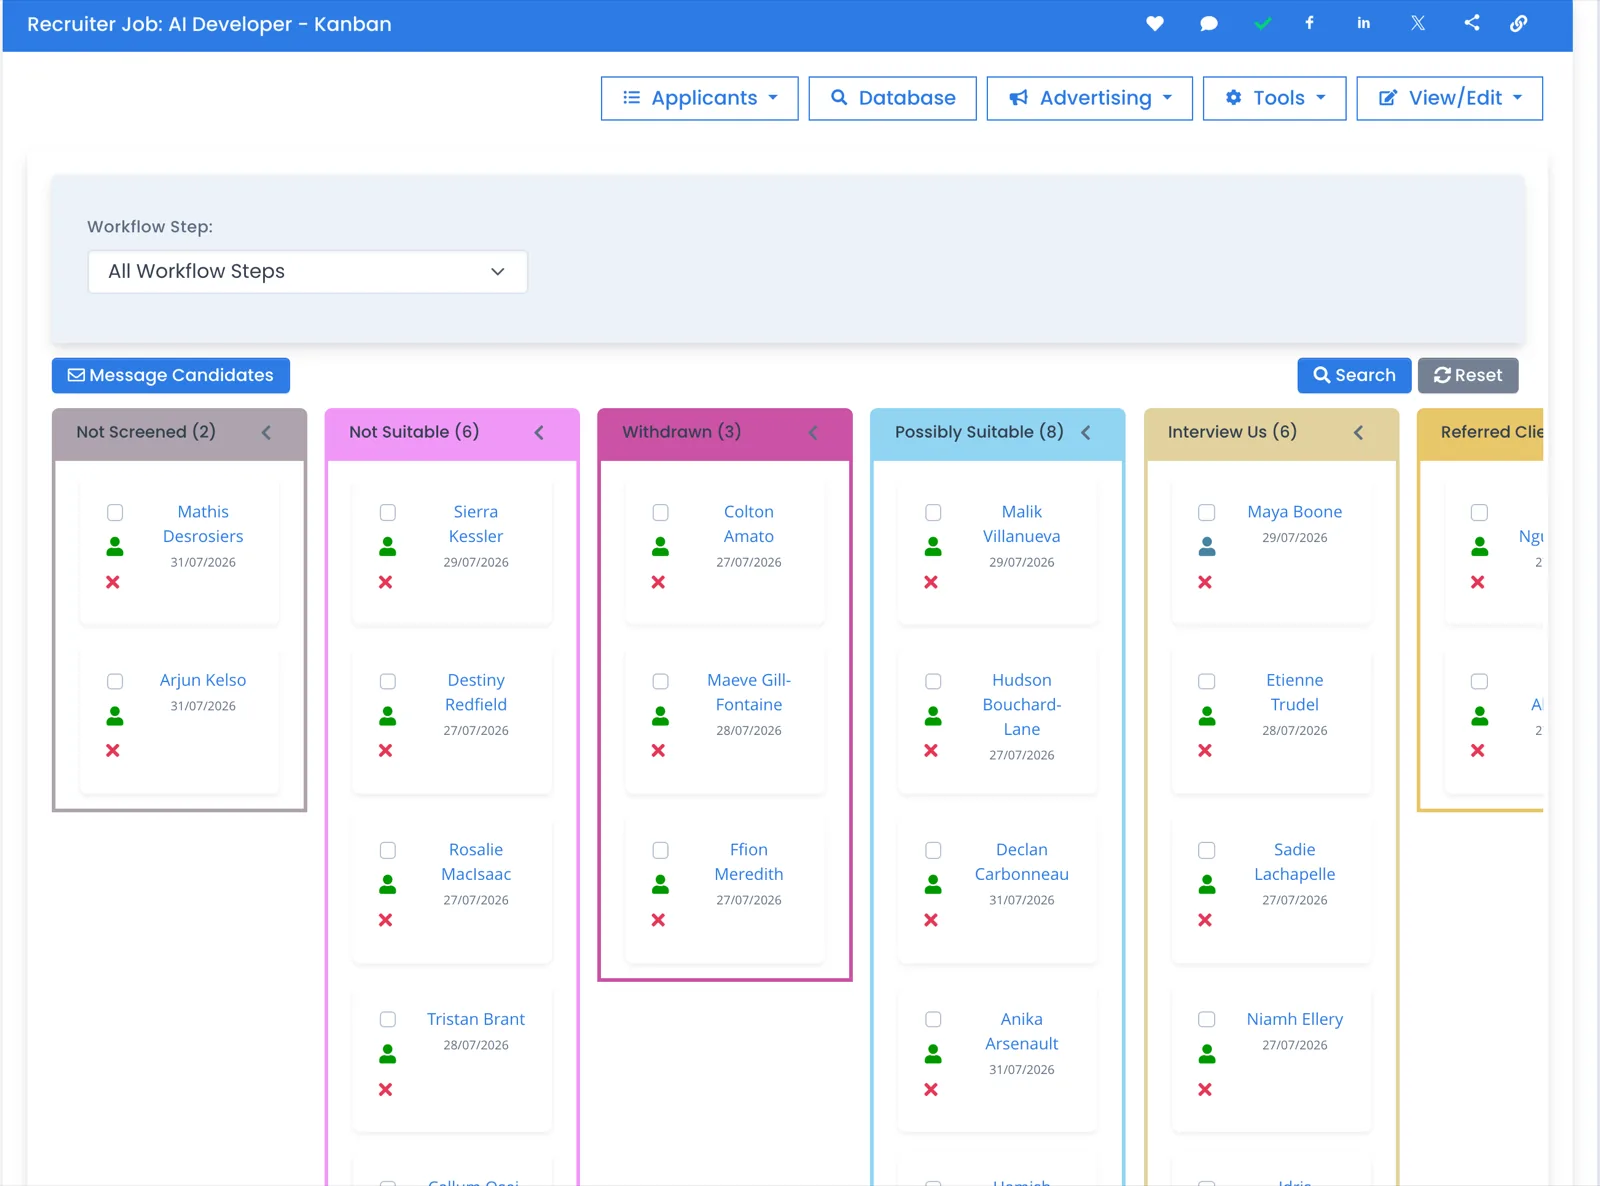The width and height of the screenshot is (1600, 1186).
Task: Click Mathis Desrosiers green person icon
Action: [115, 546]
